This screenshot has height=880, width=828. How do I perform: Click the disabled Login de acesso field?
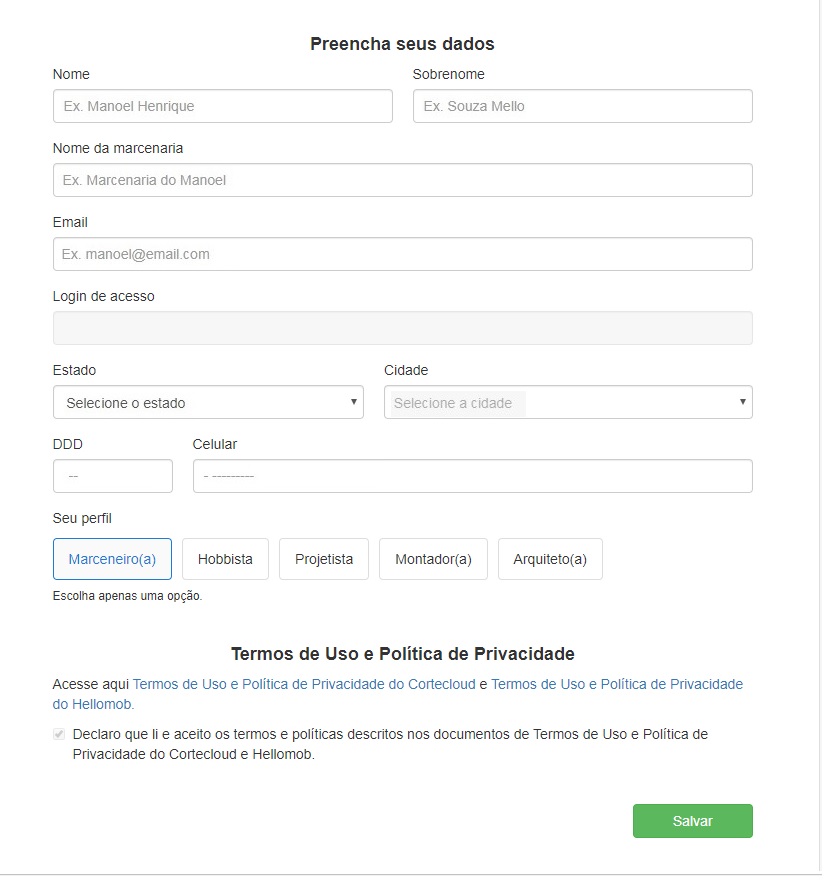402,328
